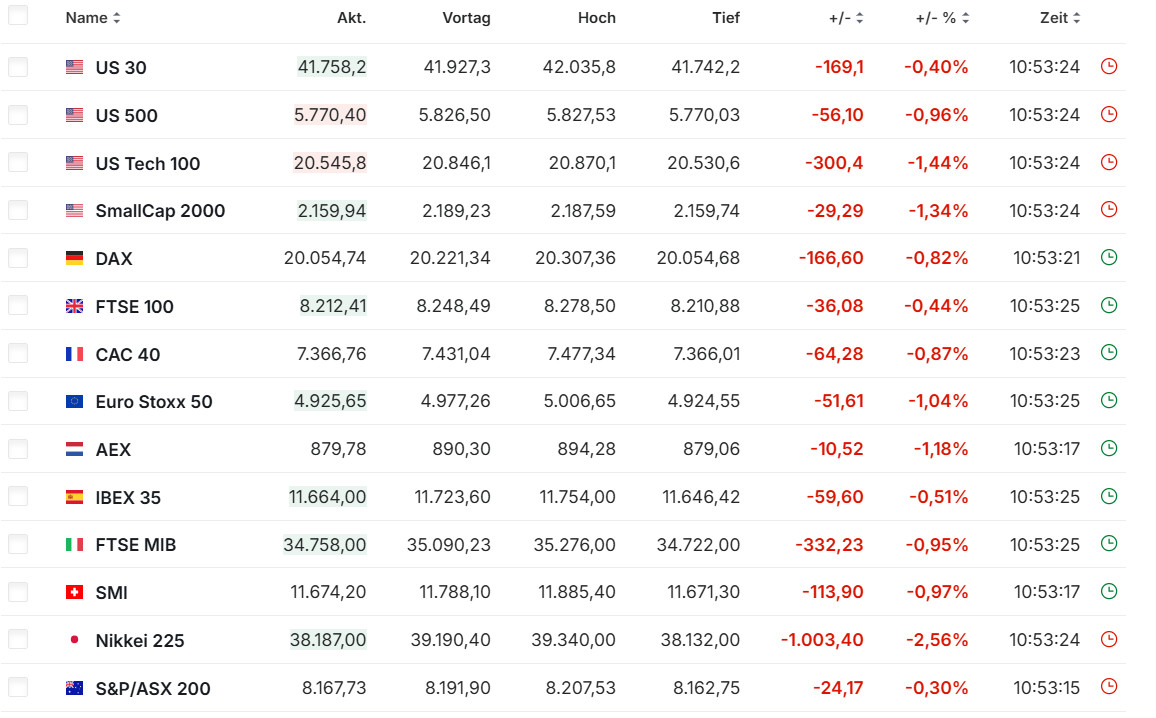1156x718 pixels.
Task: Click the green clock icon for FTSE MIB
Action: (1108, 544)
